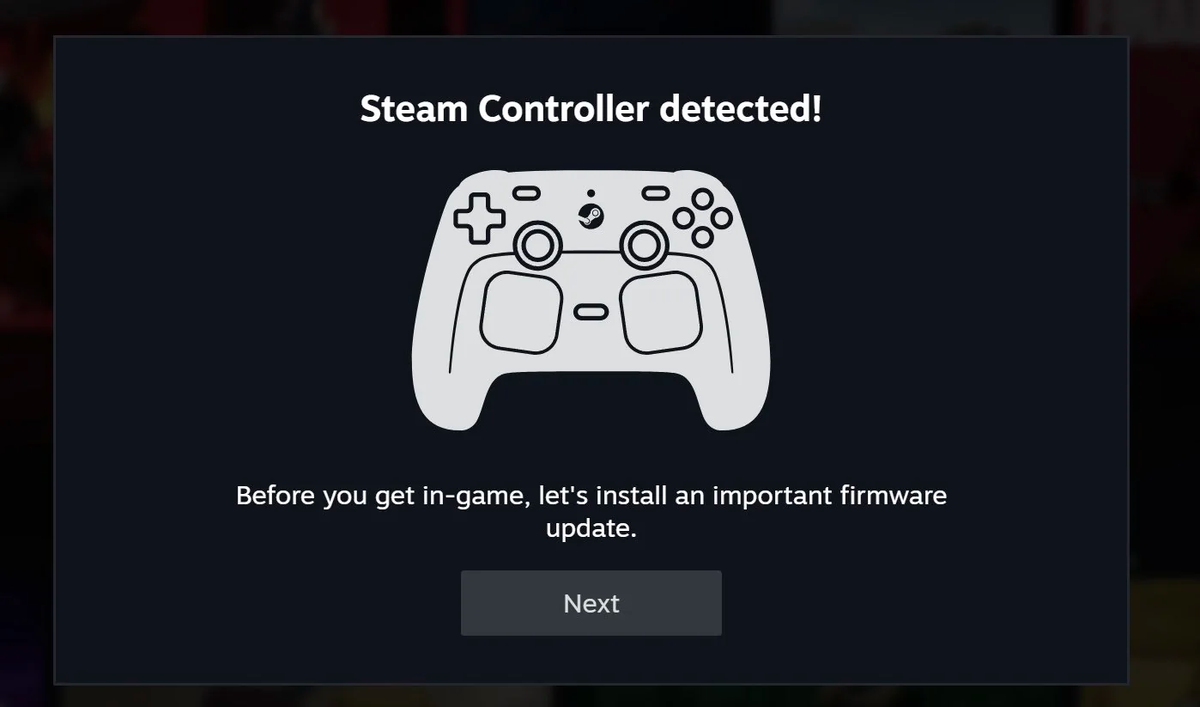Click the right grip handle of the controller
This screenshot has width=1200, height=707.
point(733,385)
